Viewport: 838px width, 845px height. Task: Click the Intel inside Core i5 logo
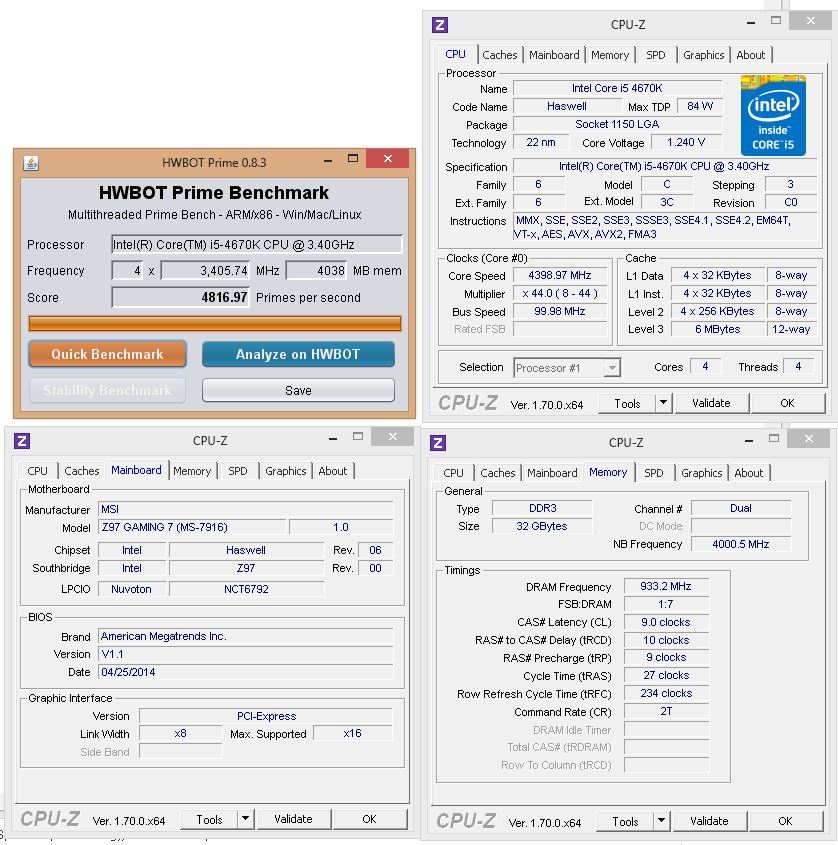pos(773,115)
